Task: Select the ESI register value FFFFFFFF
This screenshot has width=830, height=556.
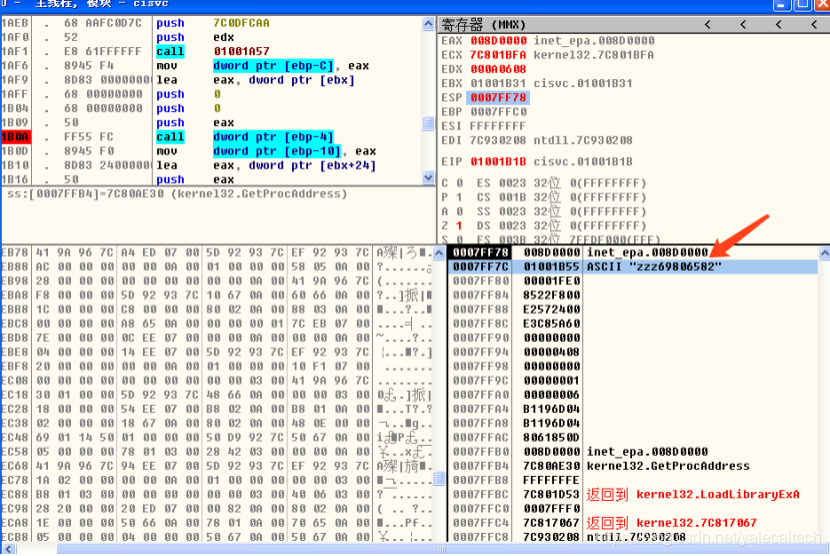Action: [498, 127]
